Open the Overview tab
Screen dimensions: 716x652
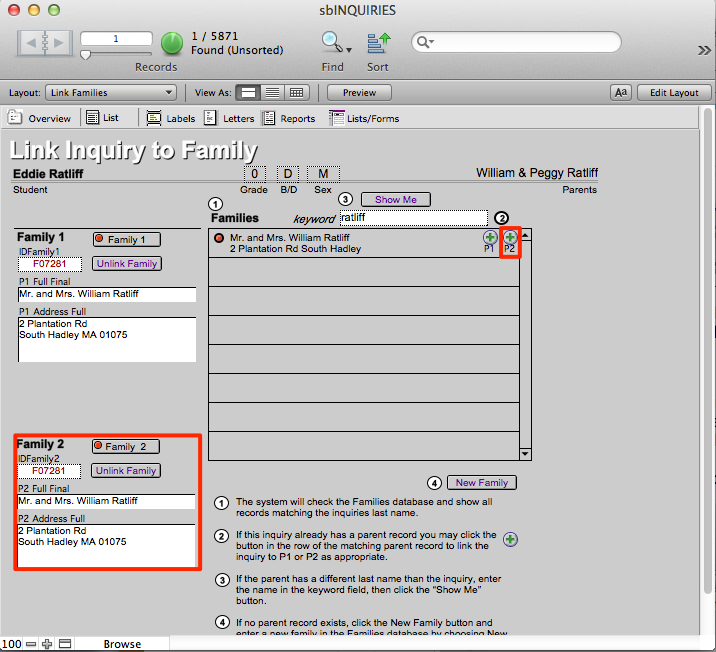point(40,118)
